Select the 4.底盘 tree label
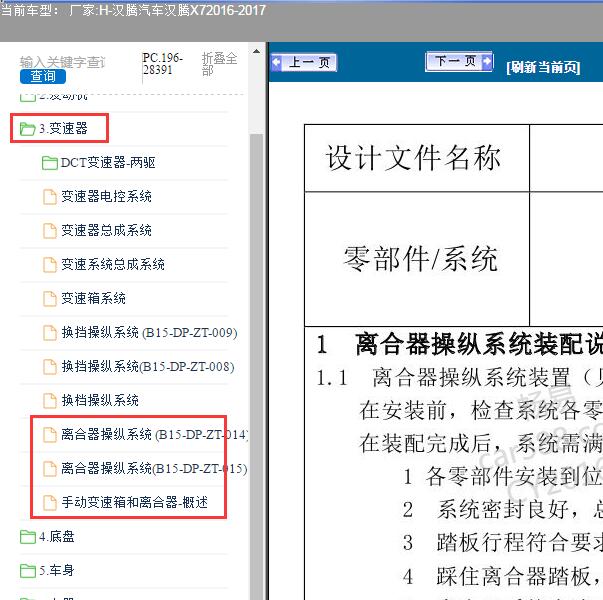Viewport: 603px width, 600px height. [x=57, y=537]
